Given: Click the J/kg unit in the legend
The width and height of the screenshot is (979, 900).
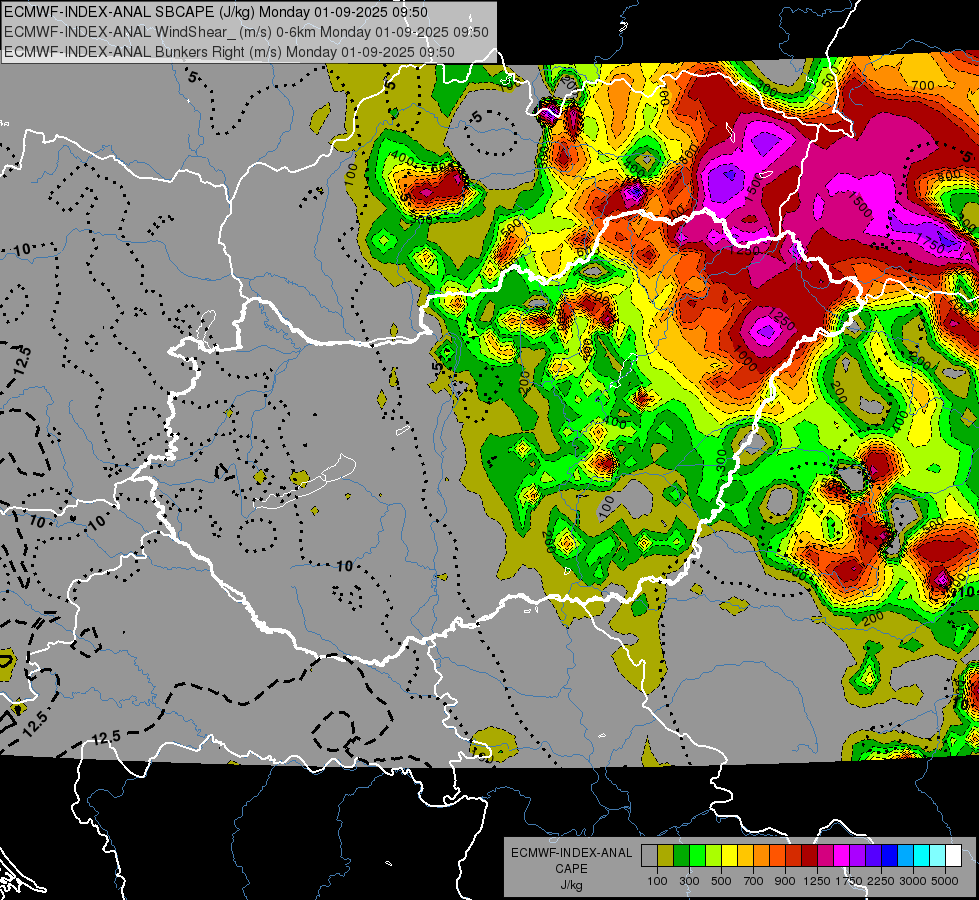Looking at the screenshot, I should [571, 885].
